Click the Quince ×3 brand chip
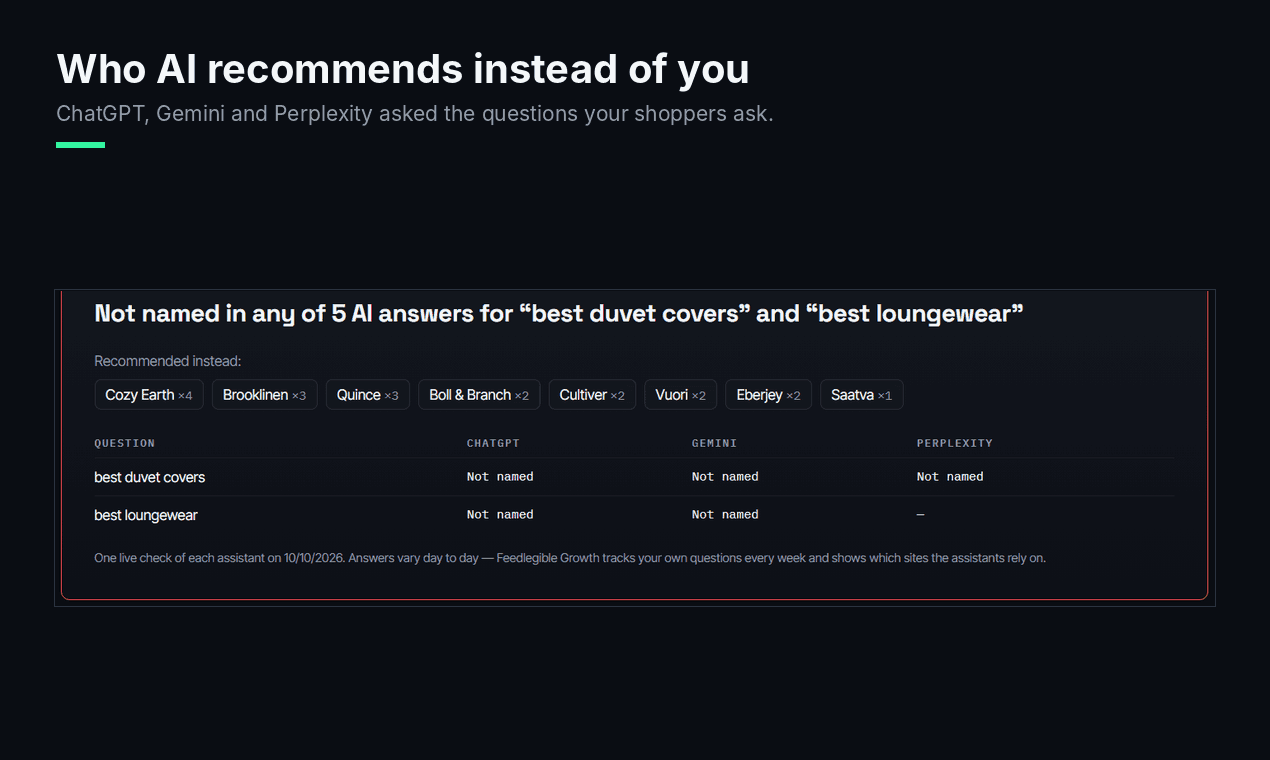Screen dimensions: 1270x760 (368, 395)
